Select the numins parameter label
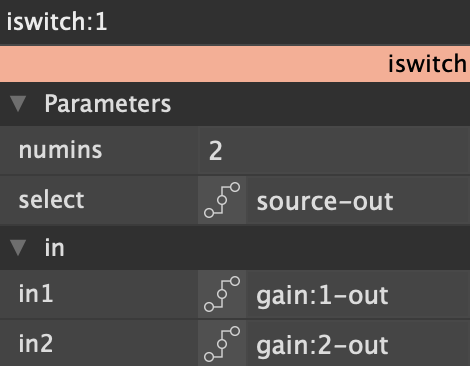The width and height of the screenshot is (470, 366). (60, 150)
